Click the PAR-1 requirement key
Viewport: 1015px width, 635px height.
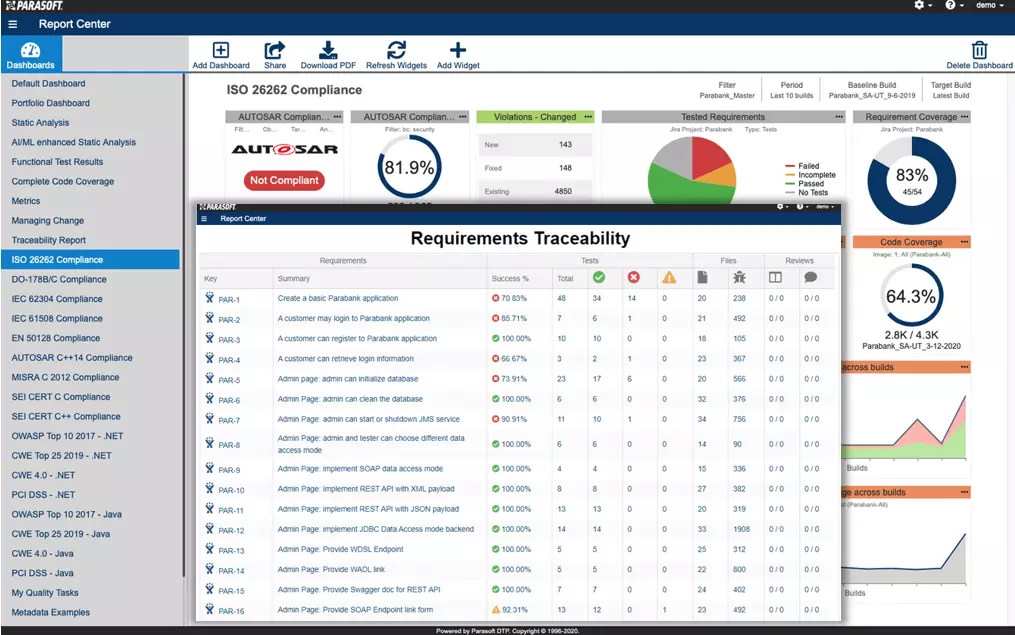pos(229,300)
